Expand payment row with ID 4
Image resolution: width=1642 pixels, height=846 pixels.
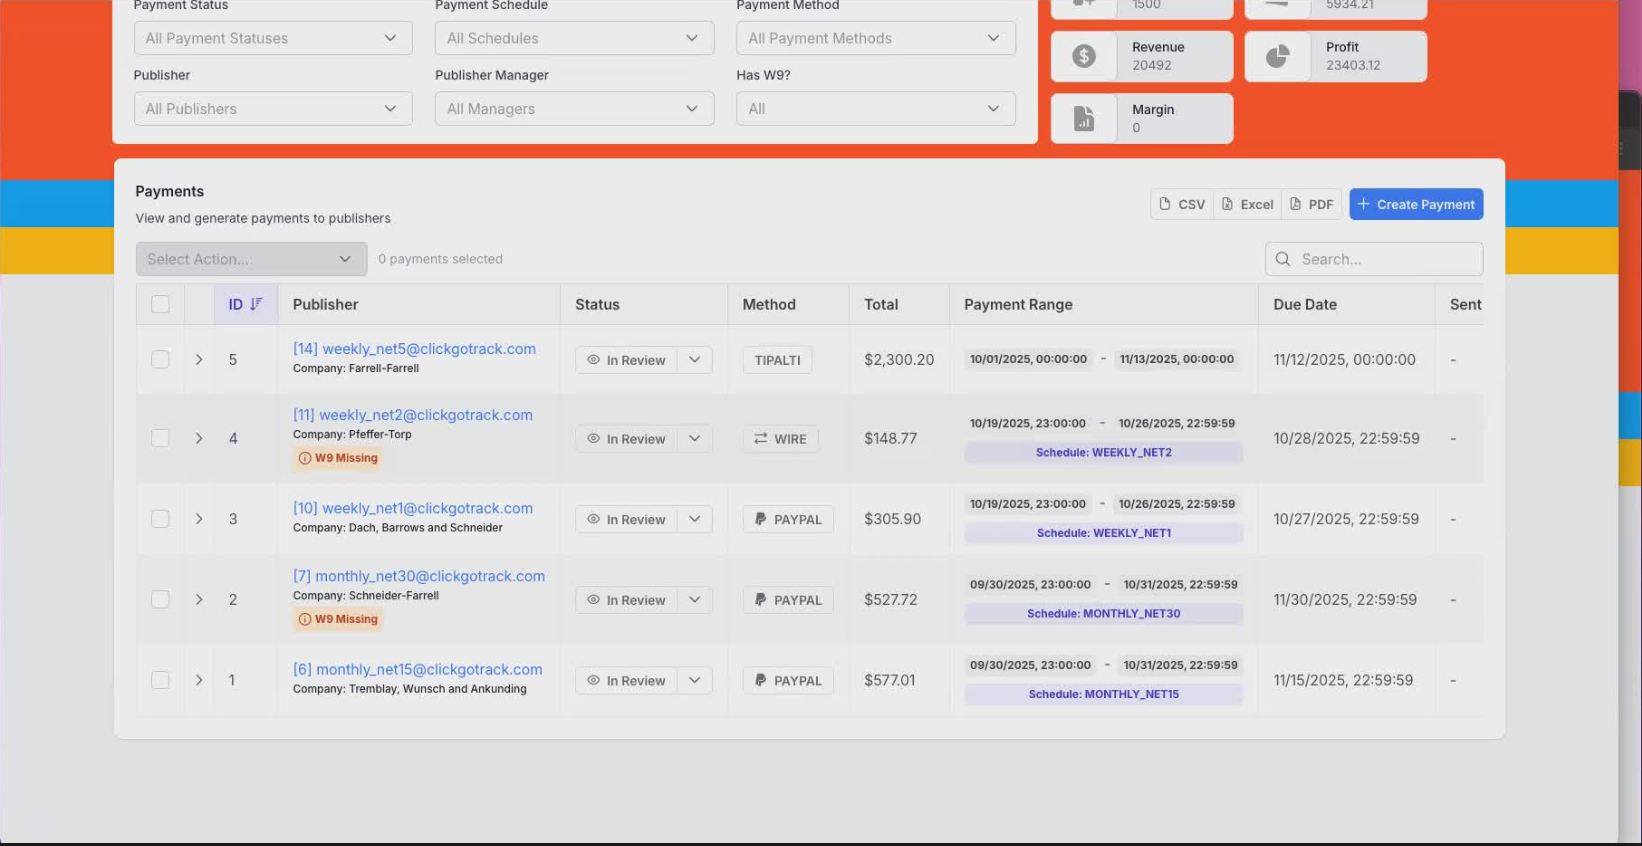coord(199,438)
